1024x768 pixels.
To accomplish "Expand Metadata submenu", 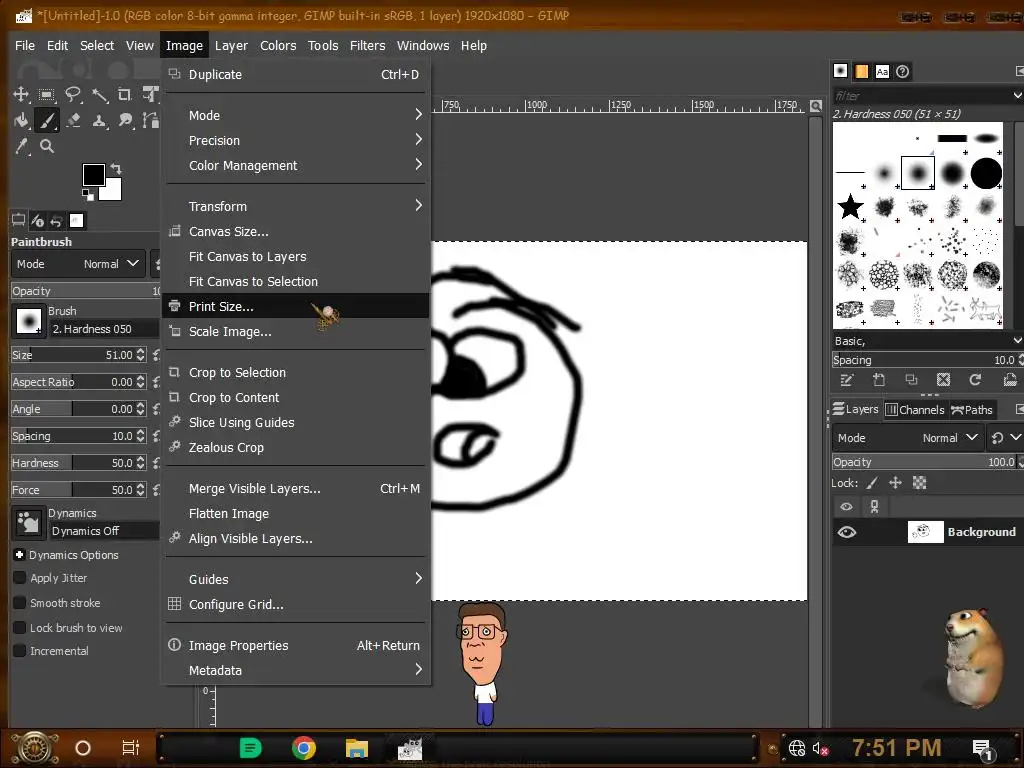I will 295,670.
